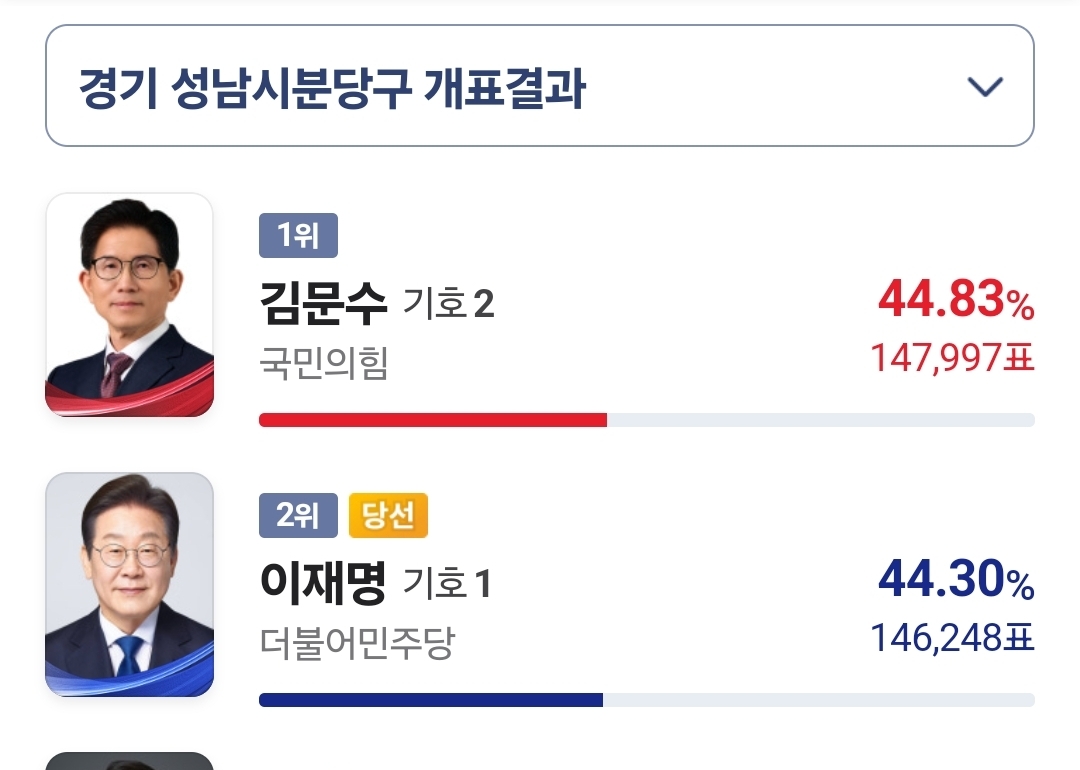
Task: Select the second-ranked candidate's portrait photo
Action: click(x=129, y=585)
